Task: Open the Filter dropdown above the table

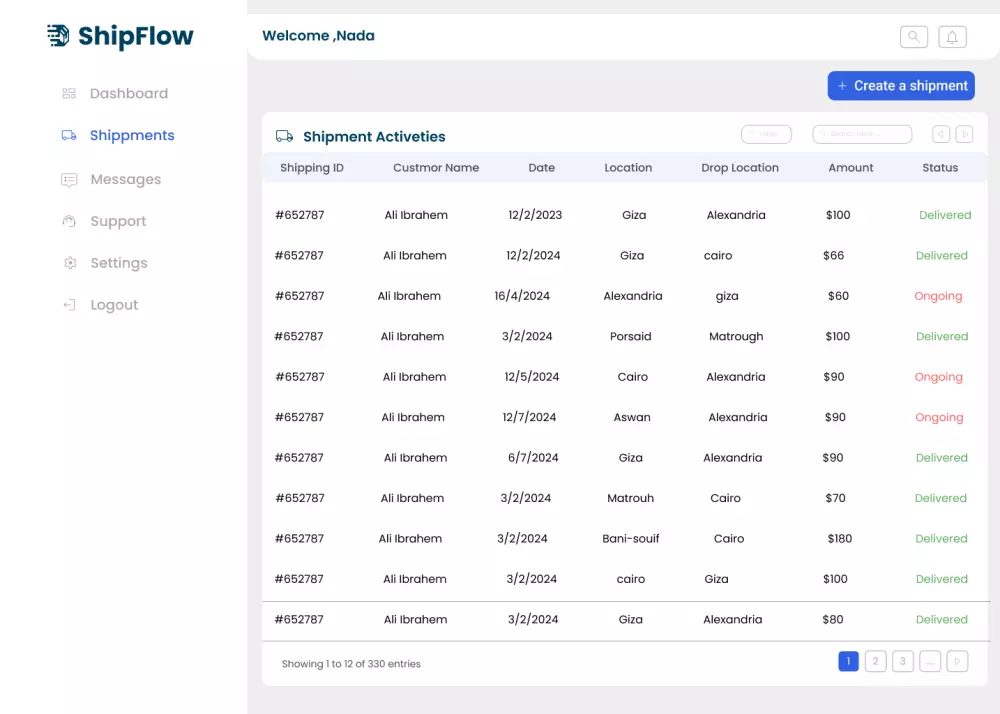Action: click(x=766, y=134)
